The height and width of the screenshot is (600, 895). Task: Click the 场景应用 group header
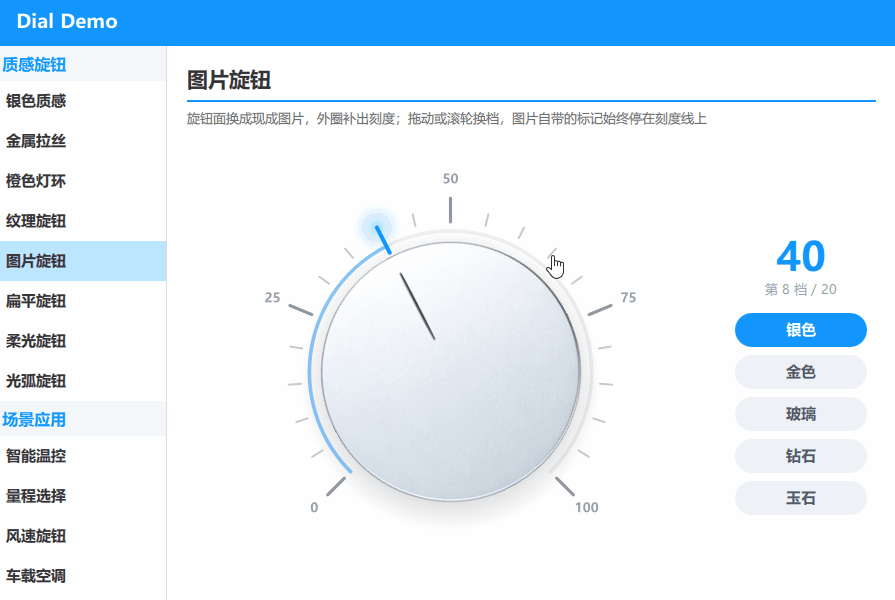tap(83, 419)
